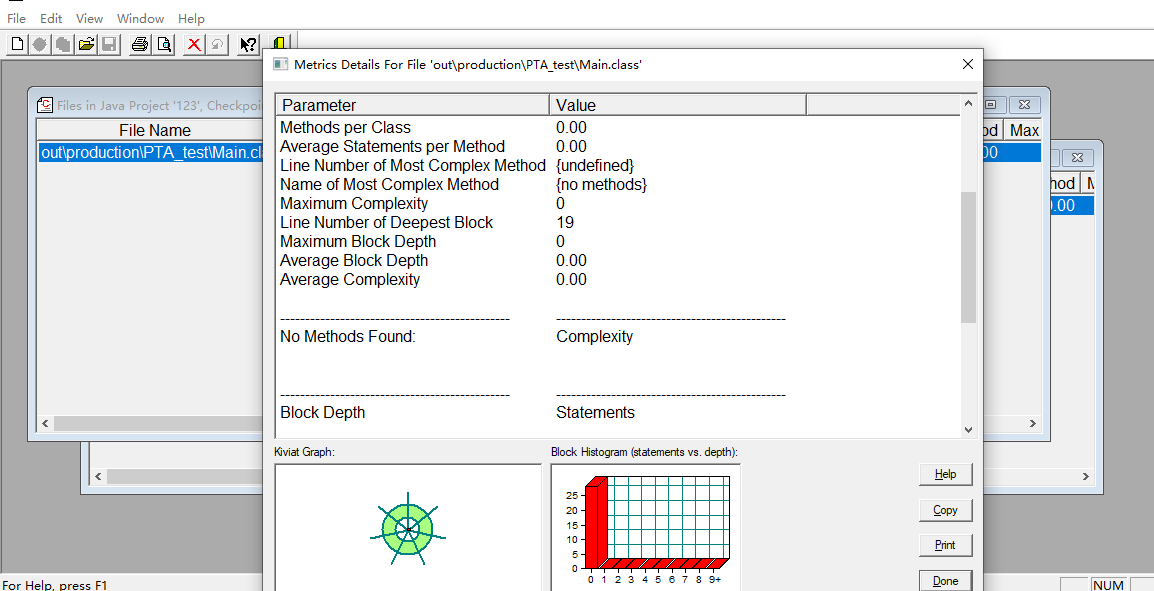The width and height of the screenshot is (1154, 591).
Task: Select 'Line Number of Most Complex Method' row
Action: click(413, 166)
